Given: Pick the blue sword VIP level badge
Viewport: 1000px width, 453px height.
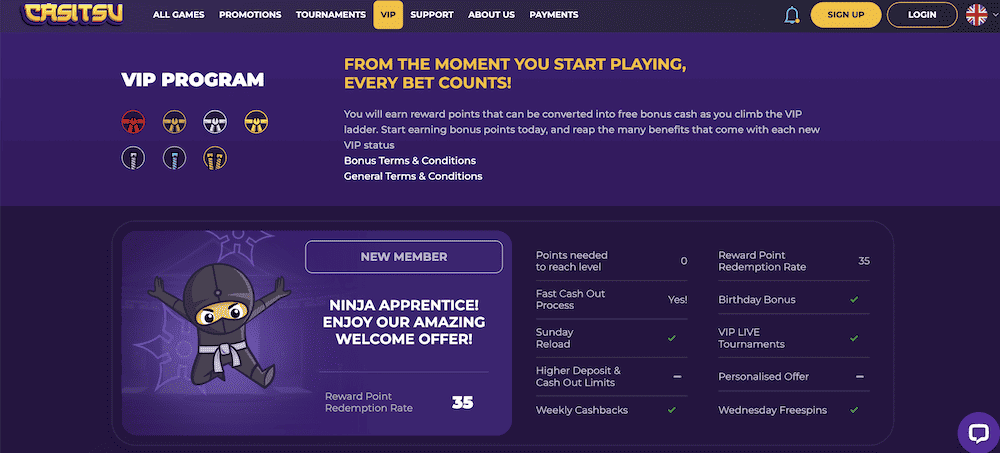Looking at the screenshot, I should [x=174, y=158].
